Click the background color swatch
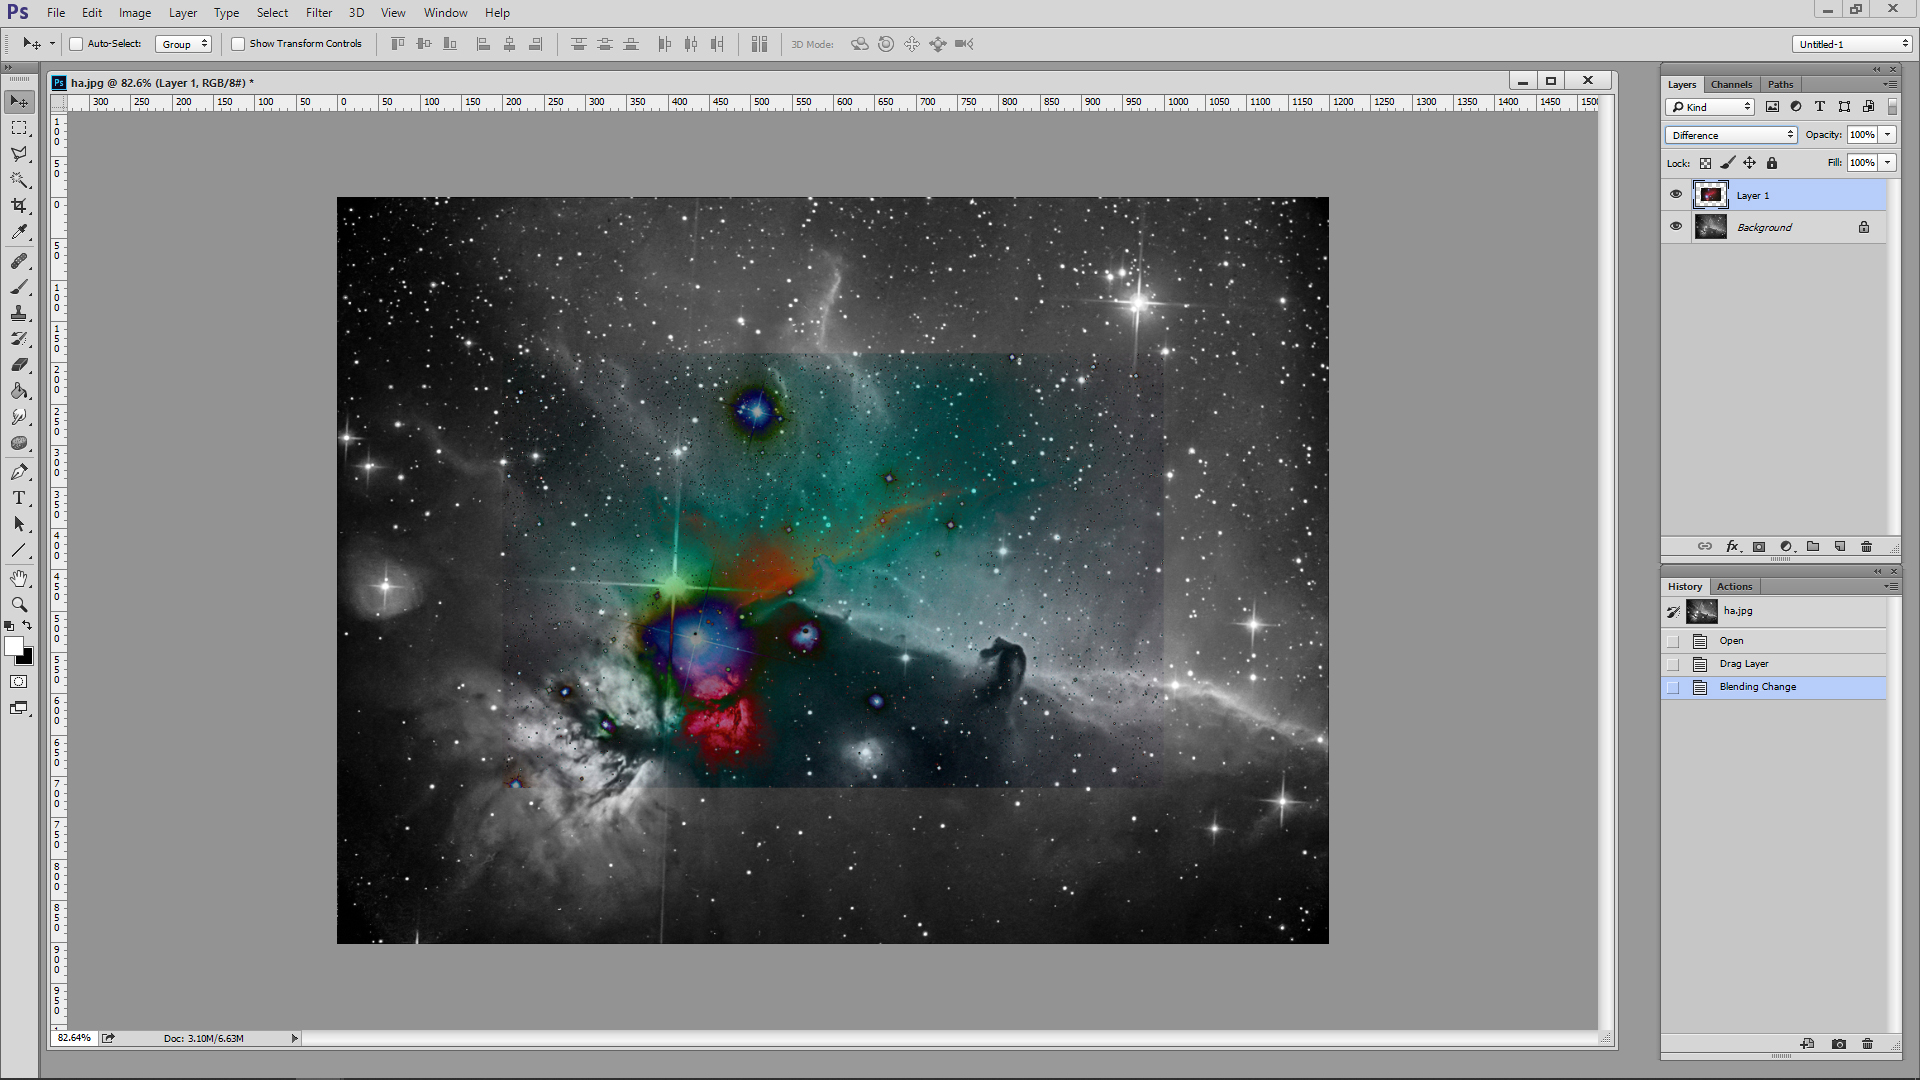Image resolution: width=1920 pixels, height=1080 pixels. (x=28, y=659)
